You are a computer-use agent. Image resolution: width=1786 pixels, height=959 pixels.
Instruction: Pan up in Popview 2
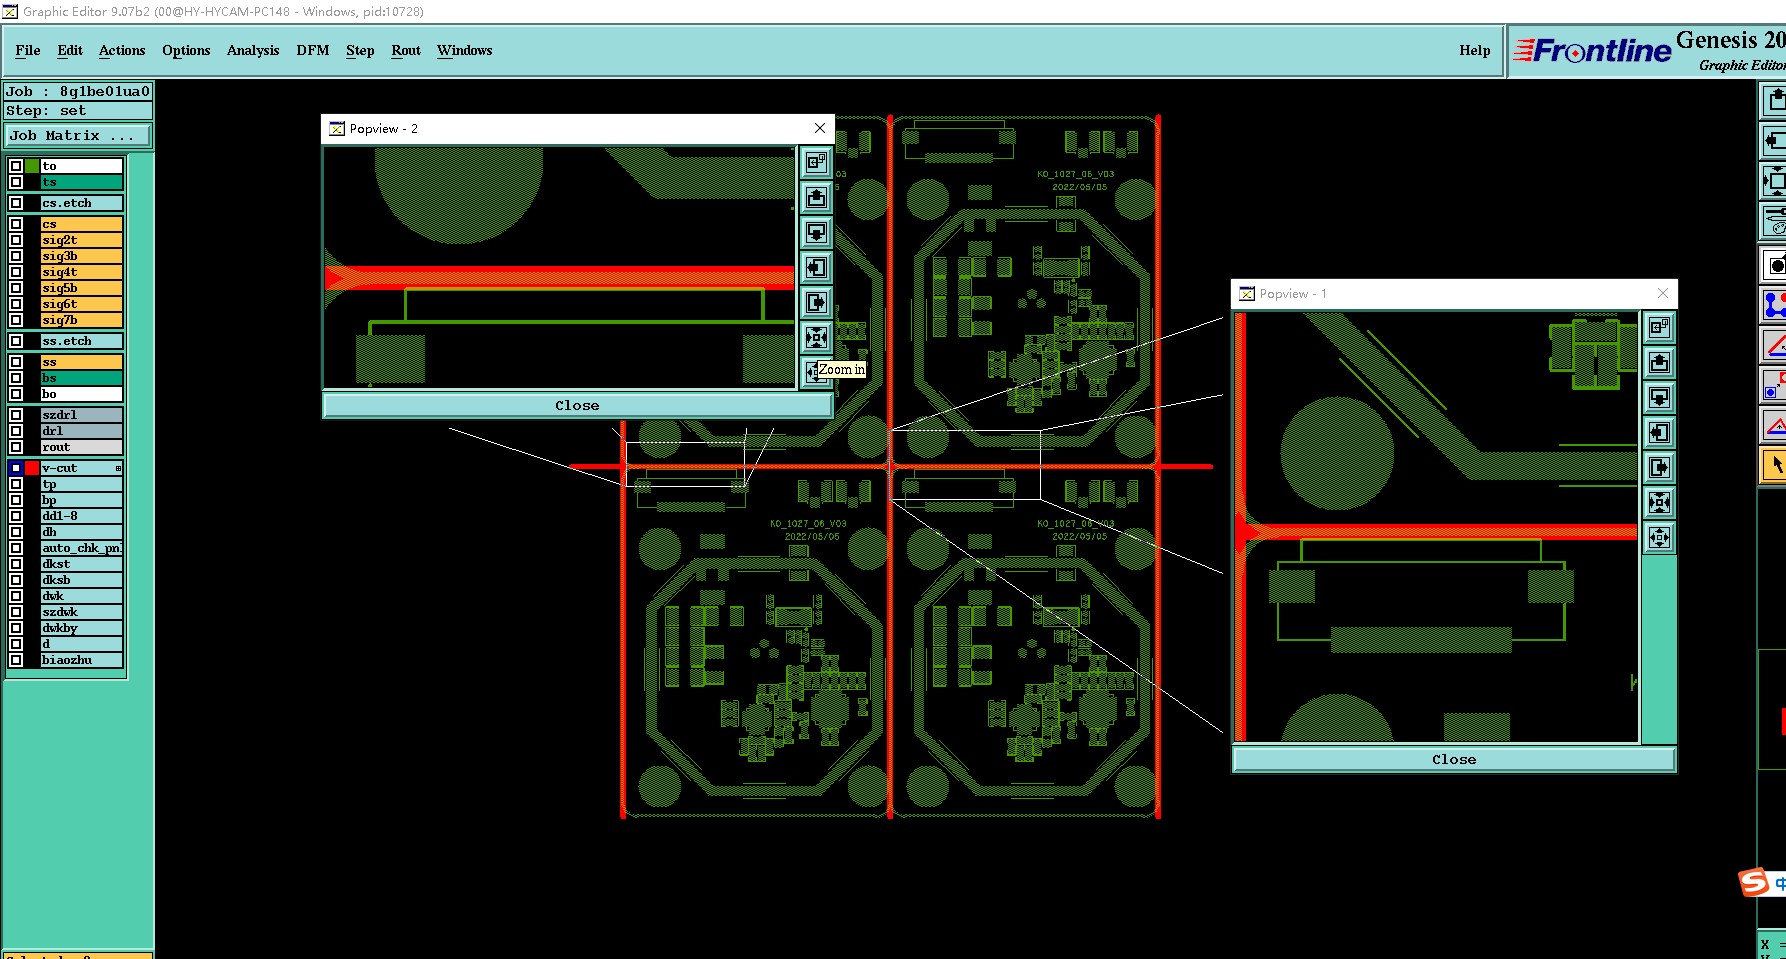pos(816,197)
